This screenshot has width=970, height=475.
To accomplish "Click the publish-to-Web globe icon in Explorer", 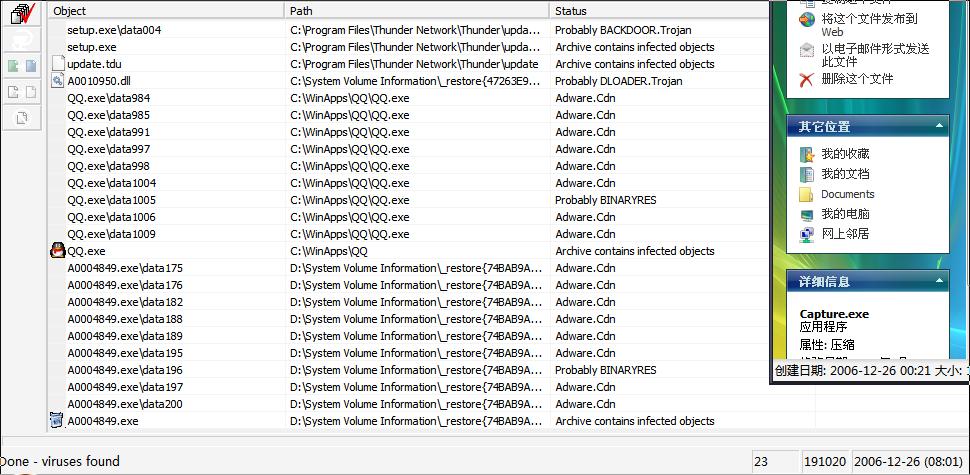I will [x=806, y=20].
